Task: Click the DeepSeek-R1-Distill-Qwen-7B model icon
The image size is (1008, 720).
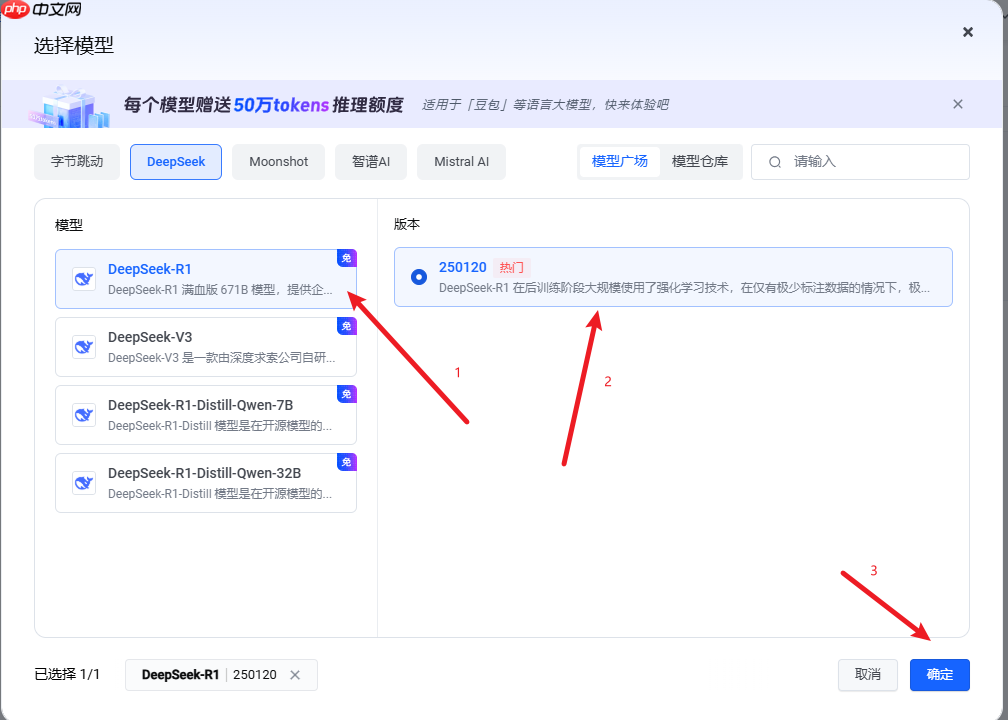Action: [83, 414]
